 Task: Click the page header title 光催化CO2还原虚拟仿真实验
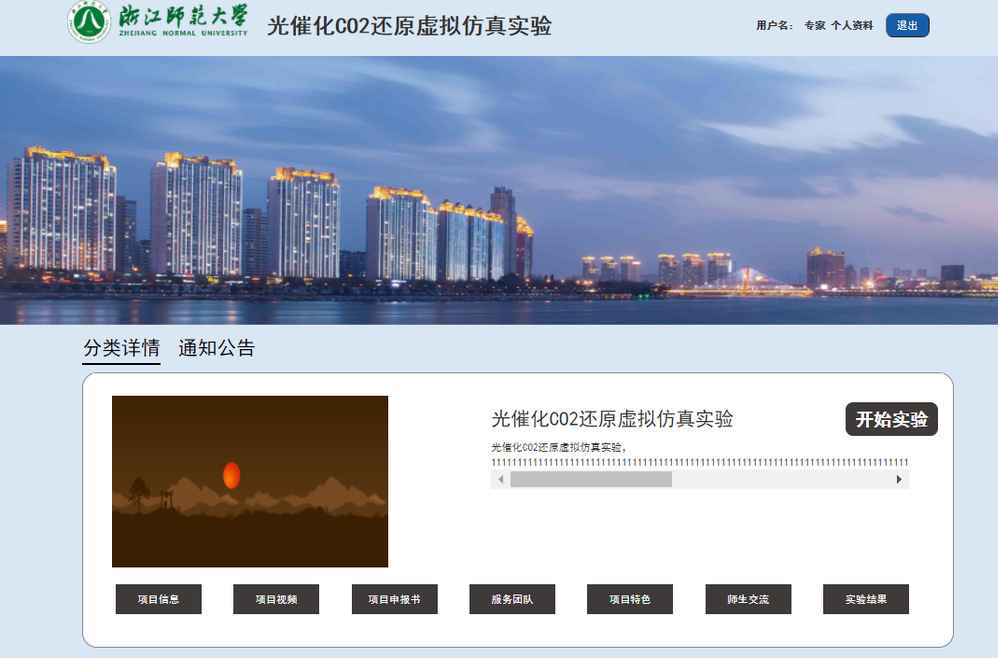coord(409,26)
